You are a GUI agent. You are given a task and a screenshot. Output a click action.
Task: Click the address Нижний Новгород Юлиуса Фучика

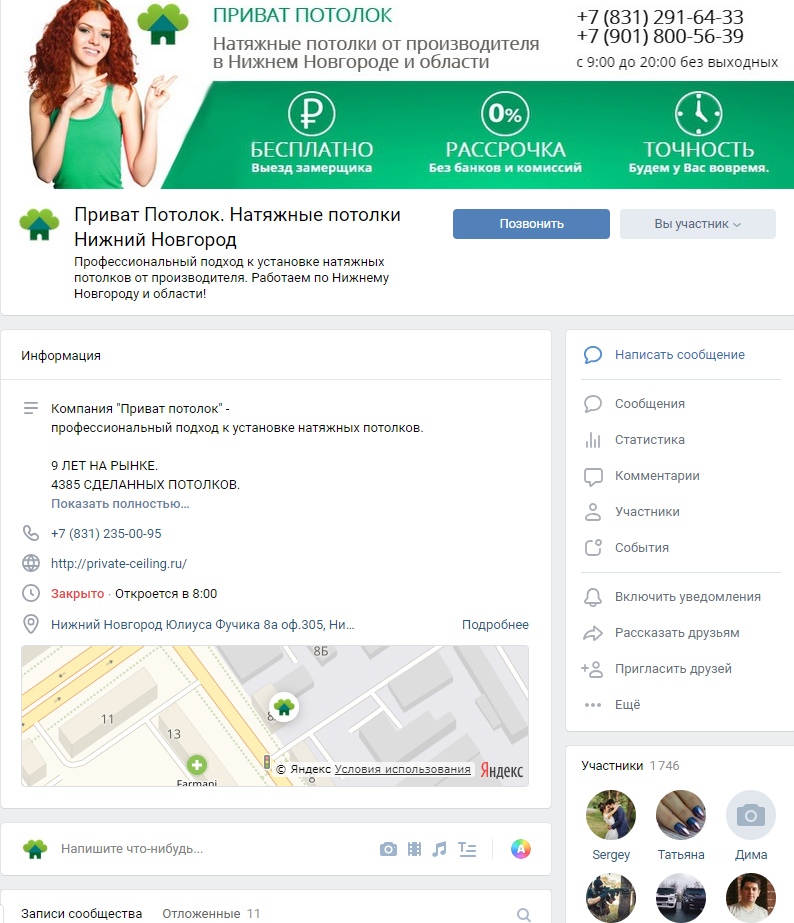pos(202,625)
